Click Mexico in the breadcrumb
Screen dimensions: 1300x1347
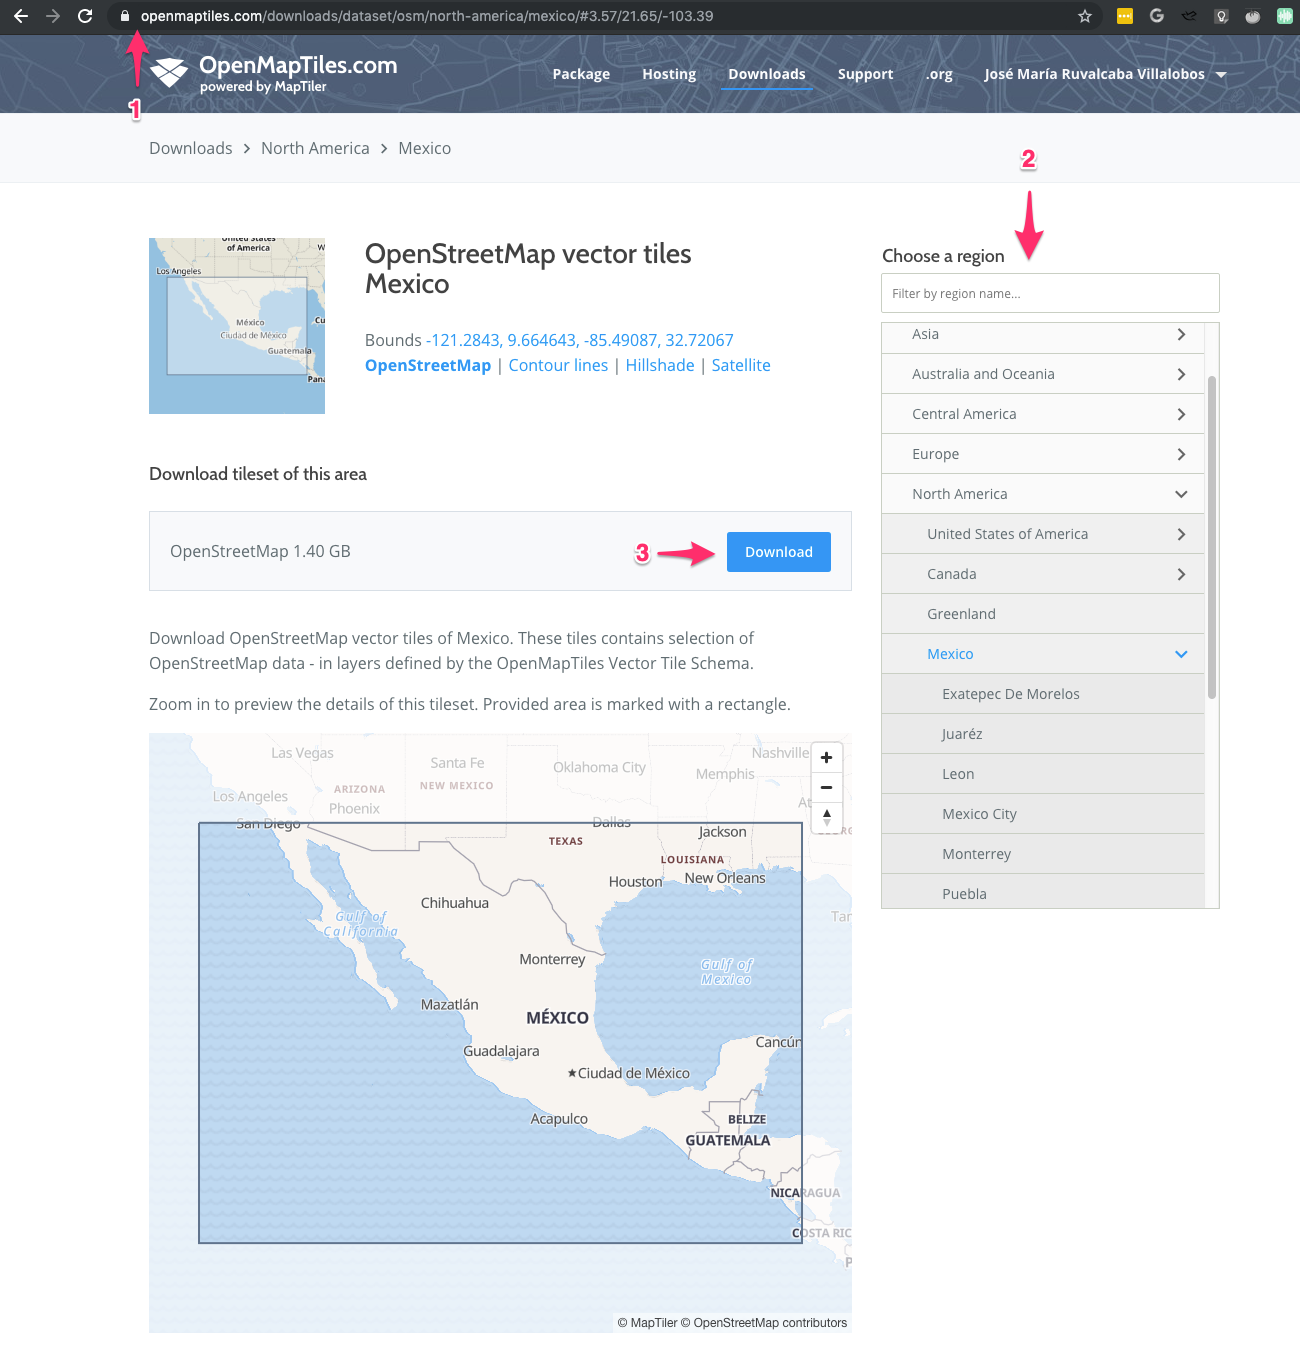coord(425,148)
